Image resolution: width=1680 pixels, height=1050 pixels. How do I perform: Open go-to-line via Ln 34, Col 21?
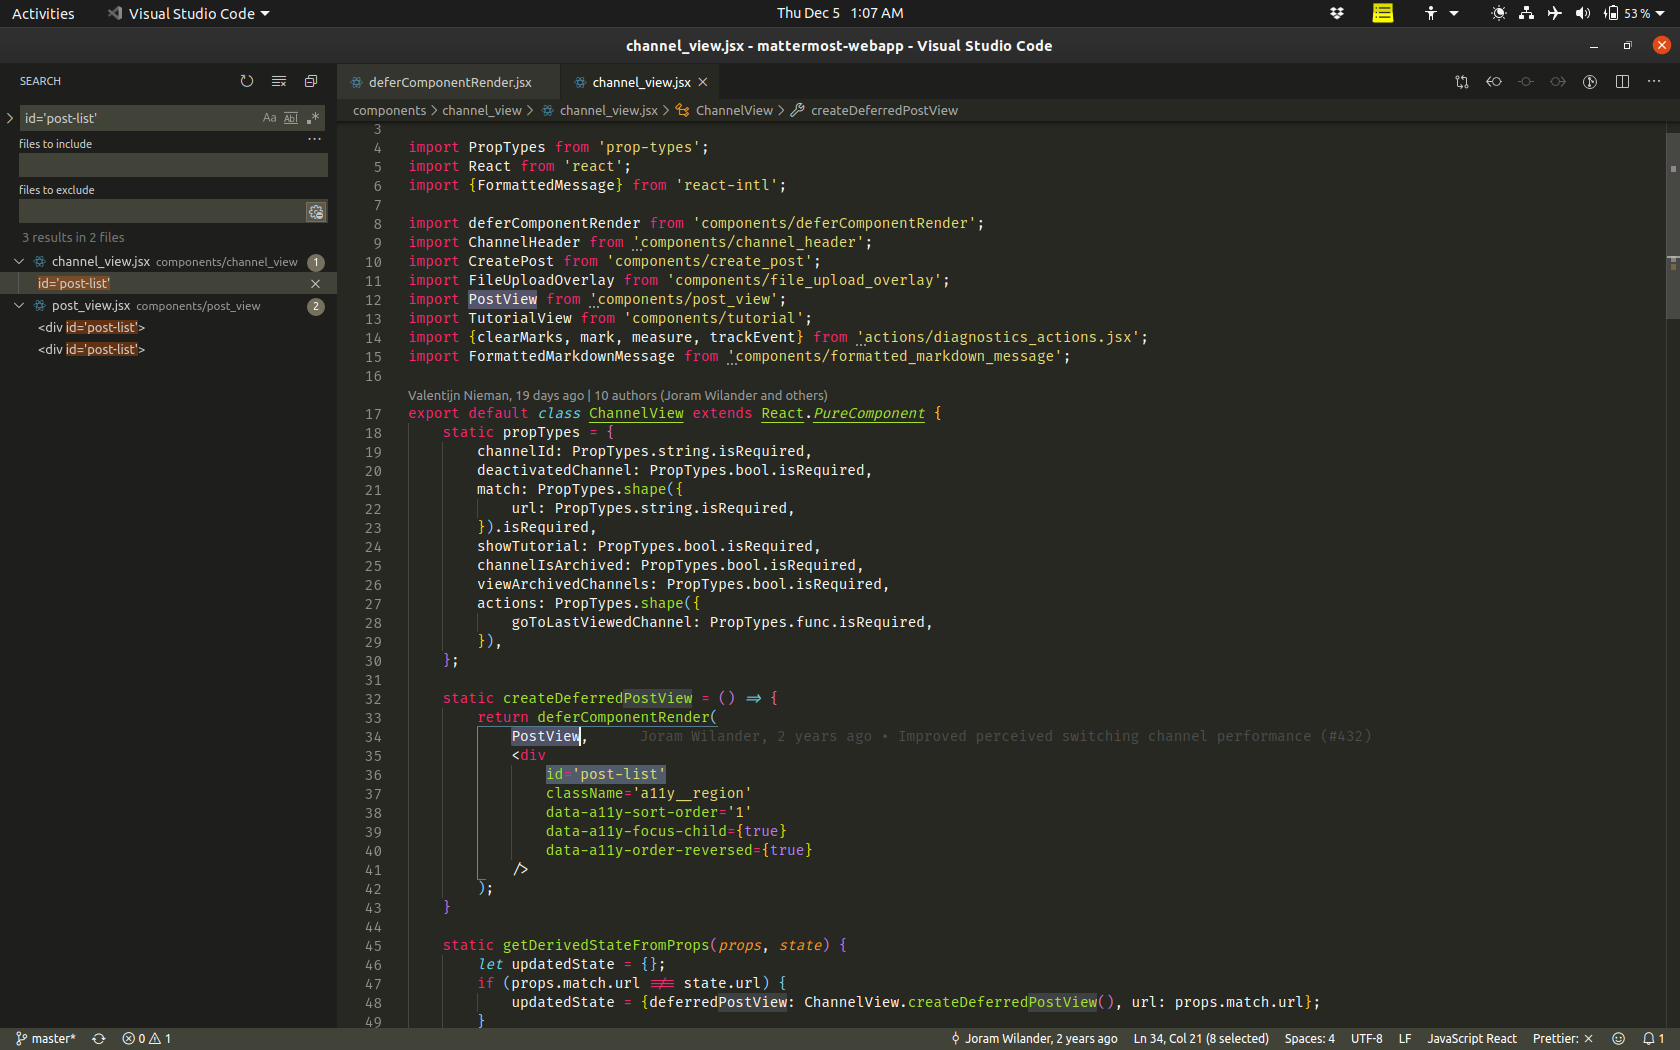click(1200, 1038)
